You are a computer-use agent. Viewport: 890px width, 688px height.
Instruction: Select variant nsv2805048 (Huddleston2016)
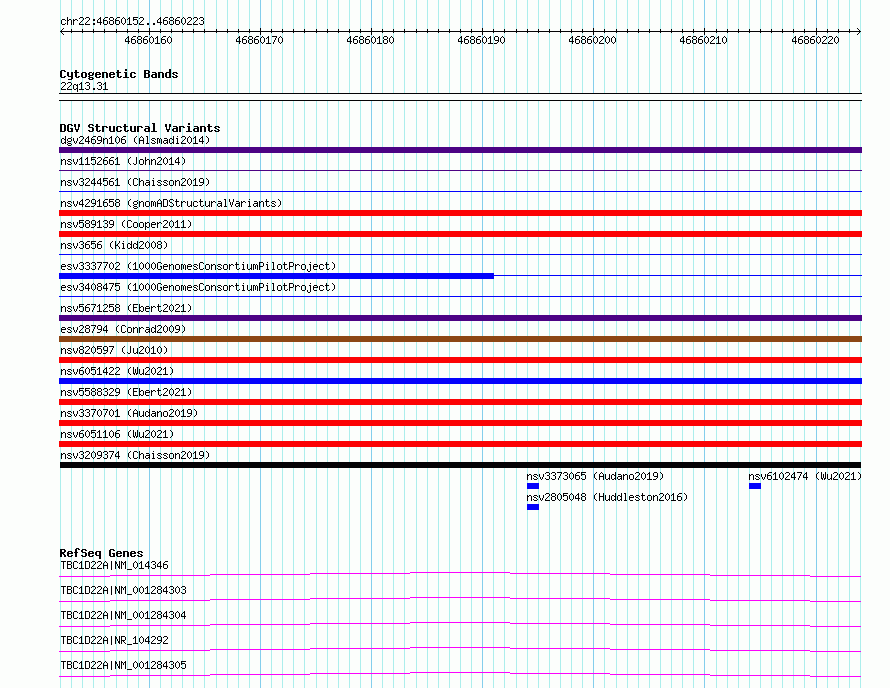607,497
